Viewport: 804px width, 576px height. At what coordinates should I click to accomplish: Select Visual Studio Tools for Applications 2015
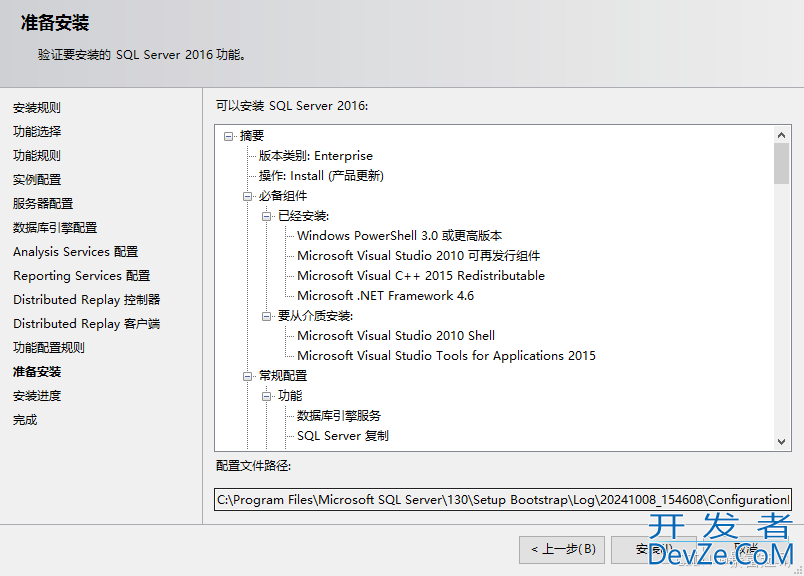point(447,356)
